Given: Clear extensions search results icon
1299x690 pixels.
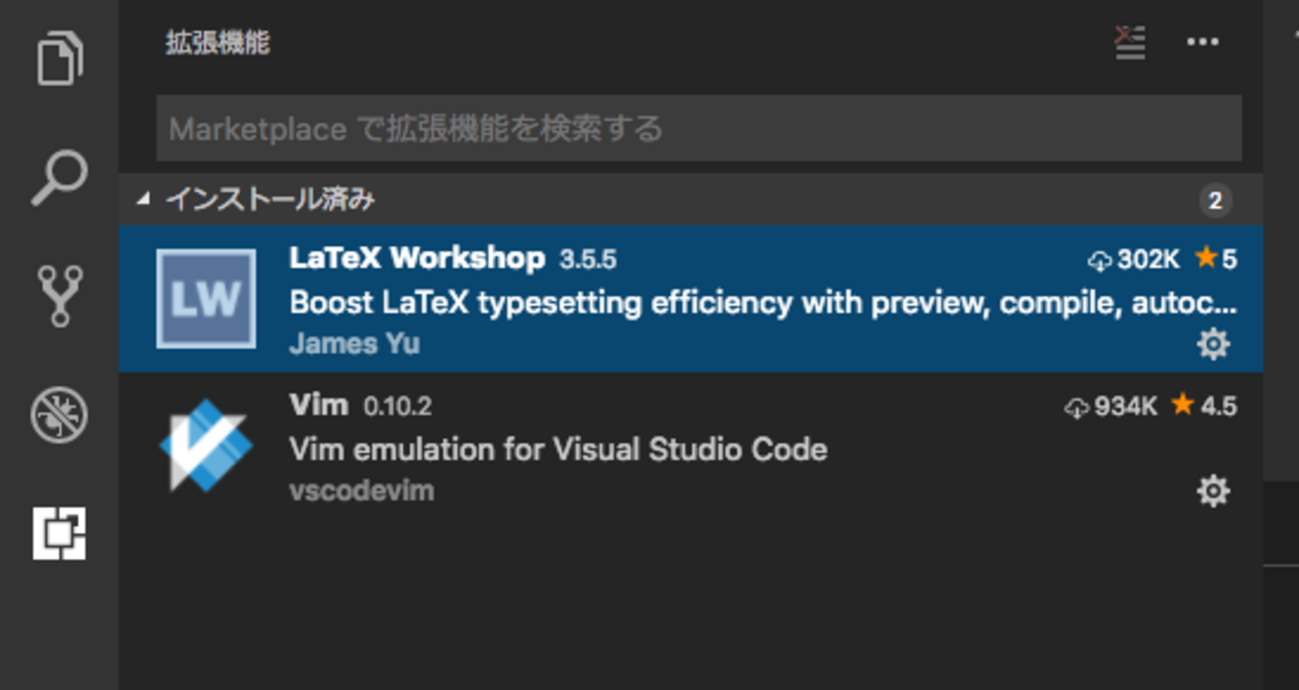Looking at the screenshot, I should (1130, 43).
